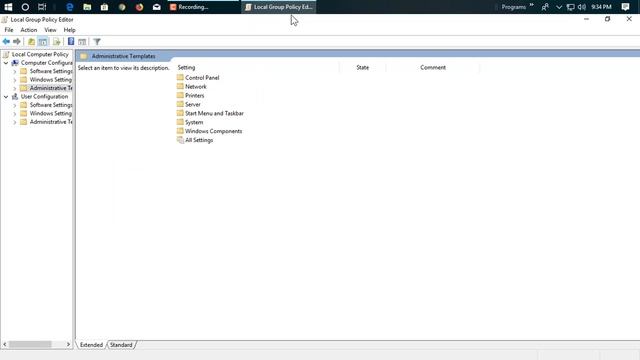Screen dimensions: 640x360
Task: Open the toolbar Help icon
Action: tap(71, 42)
